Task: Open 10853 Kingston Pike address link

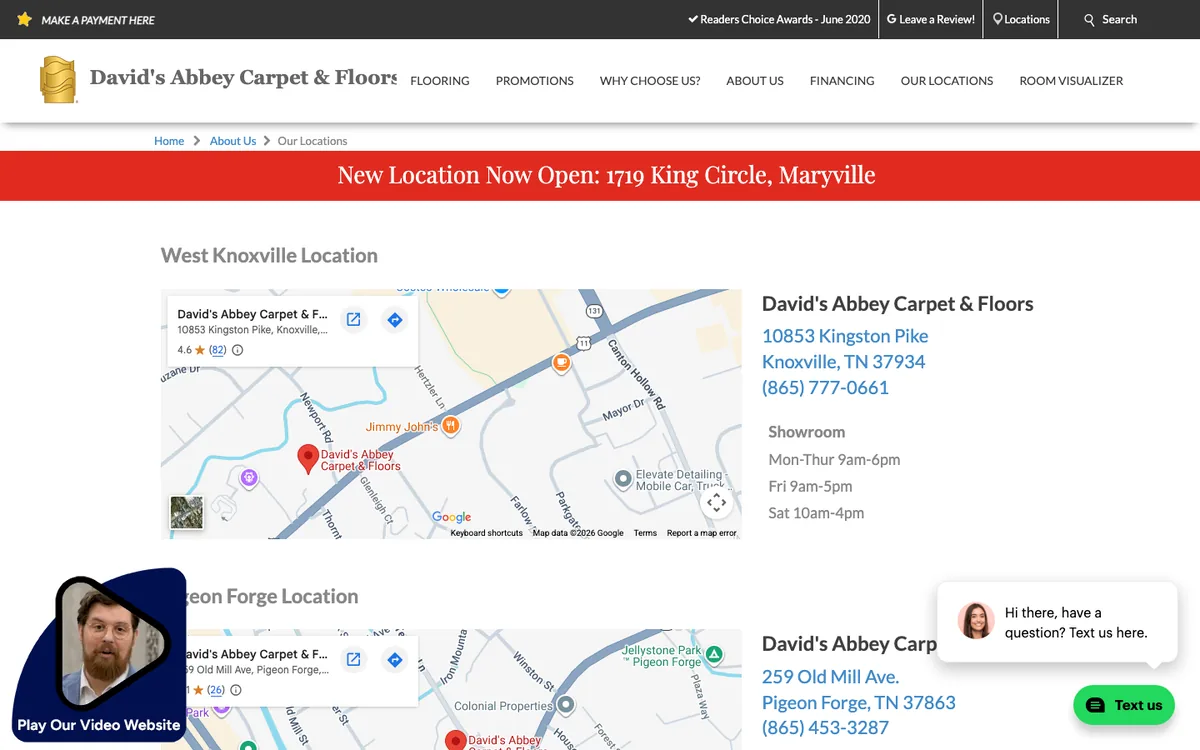Action: click(x=845, y=336)
